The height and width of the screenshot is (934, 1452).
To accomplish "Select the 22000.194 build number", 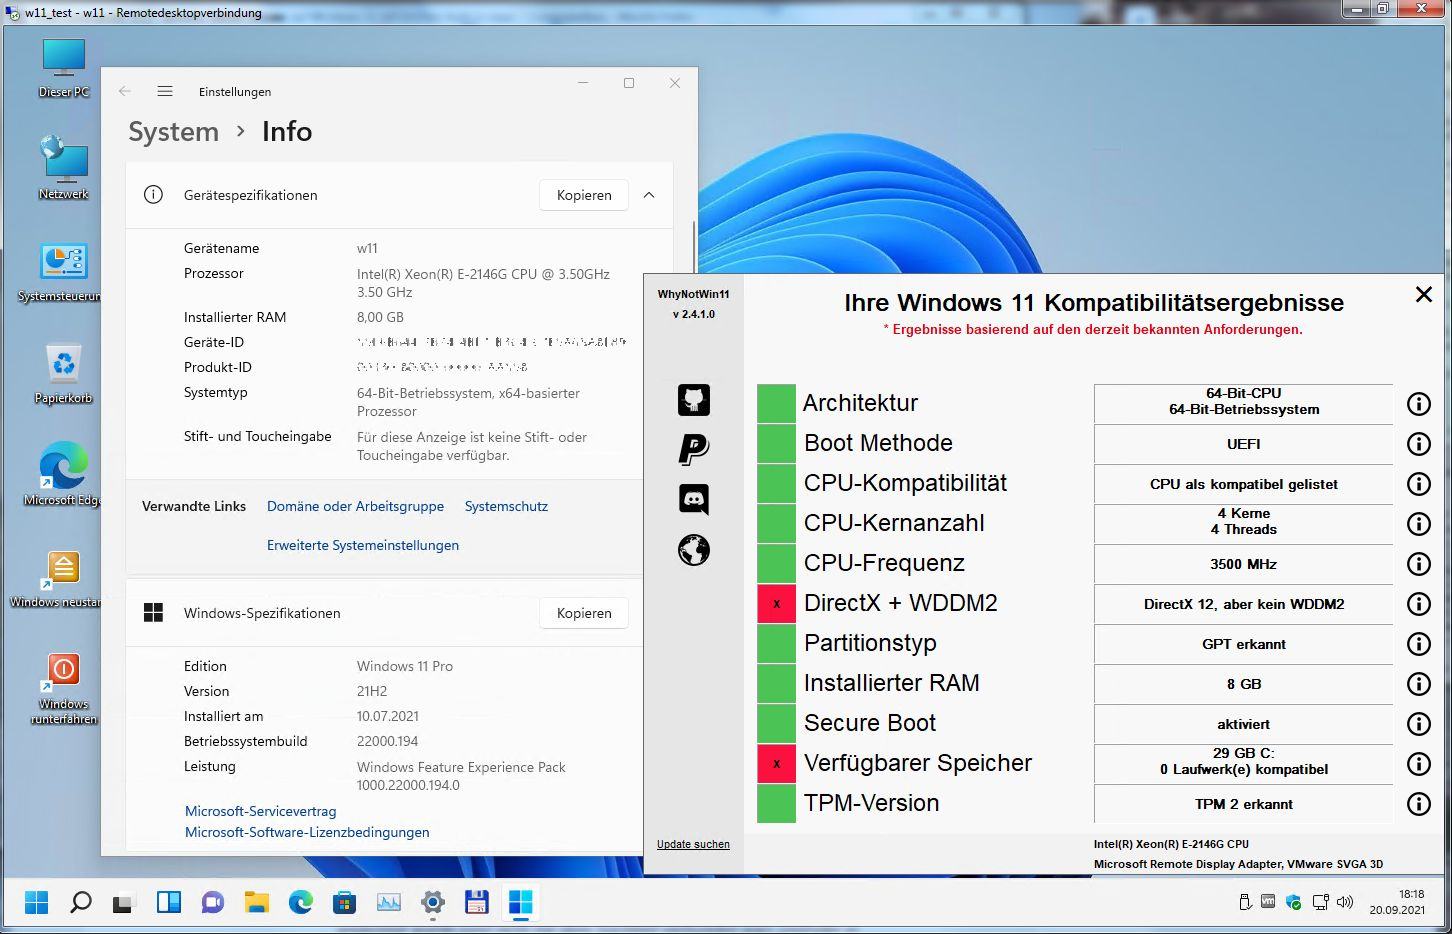I will click(388, 741).
